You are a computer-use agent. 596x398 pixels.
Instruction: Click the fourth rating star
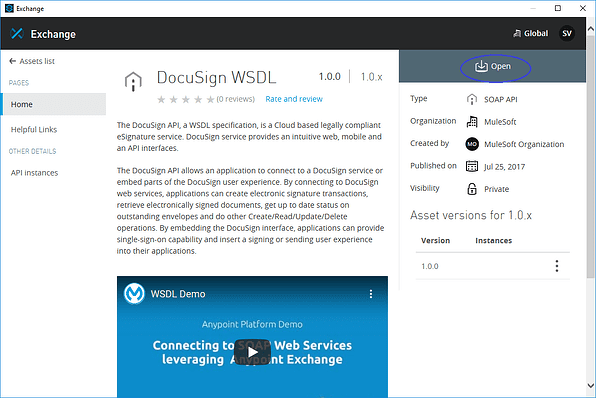tap(198, 100)
